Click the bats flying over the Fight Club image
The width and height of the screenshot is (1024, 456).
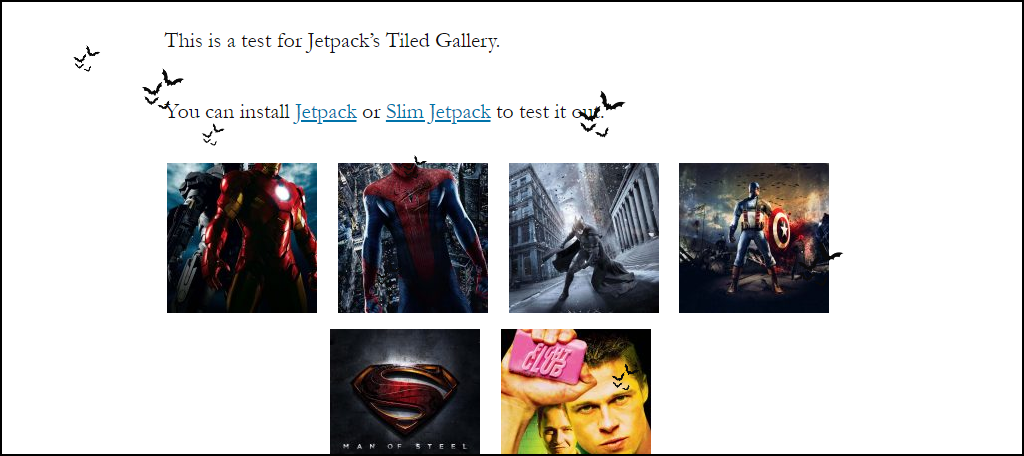[625, 378]
